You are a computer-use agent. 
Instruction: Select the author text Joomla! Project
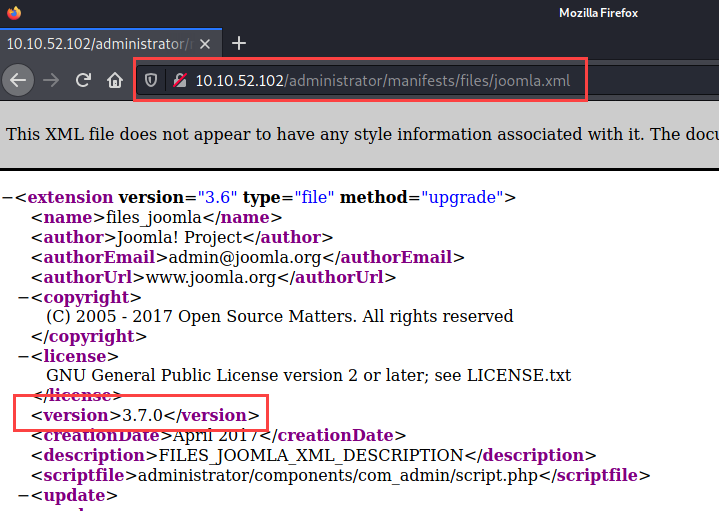[179, 238]
